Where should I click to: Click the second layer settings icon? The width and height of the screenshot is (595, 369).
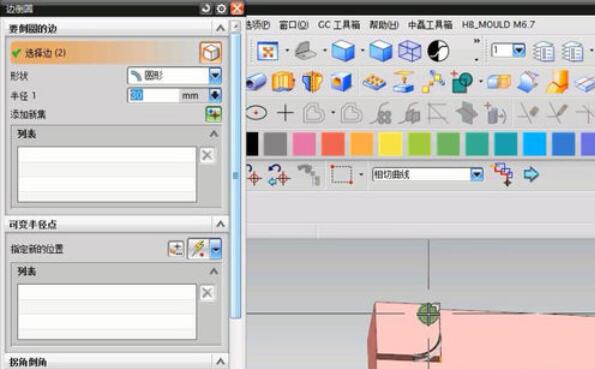(573, 51)
